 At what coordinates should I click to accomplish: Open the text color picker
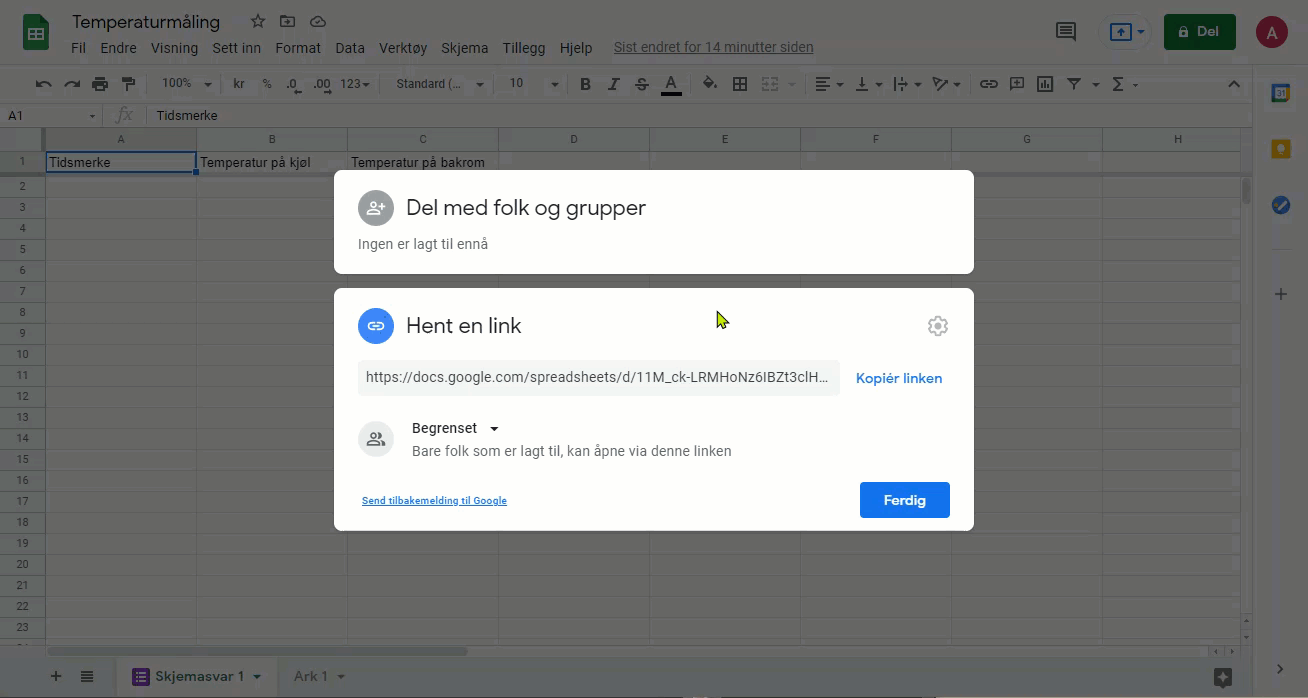pos(671,85)
